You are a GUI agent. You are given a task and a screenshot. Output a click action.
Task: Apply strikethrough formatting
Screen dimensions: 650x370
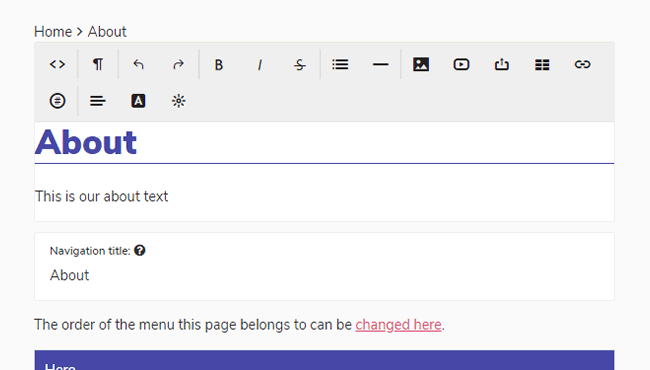point(300,64)
